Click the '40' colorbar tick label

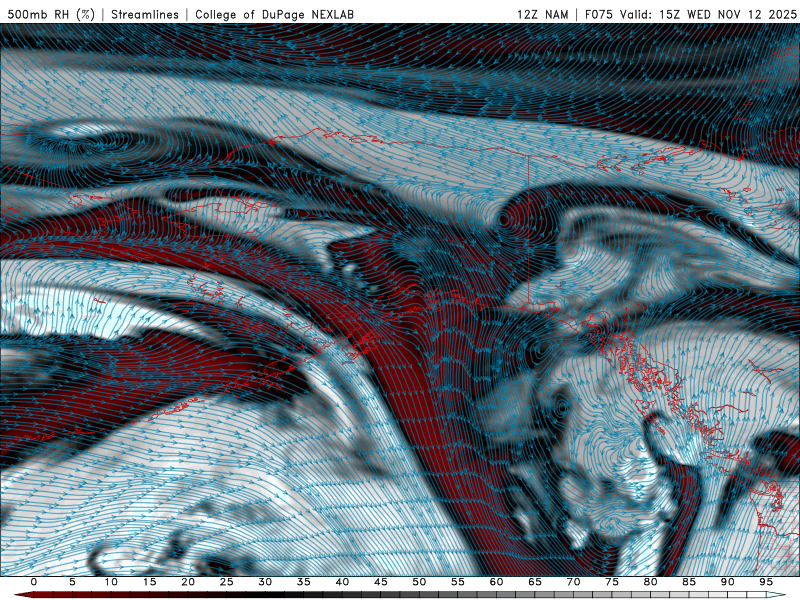(342, 582)
